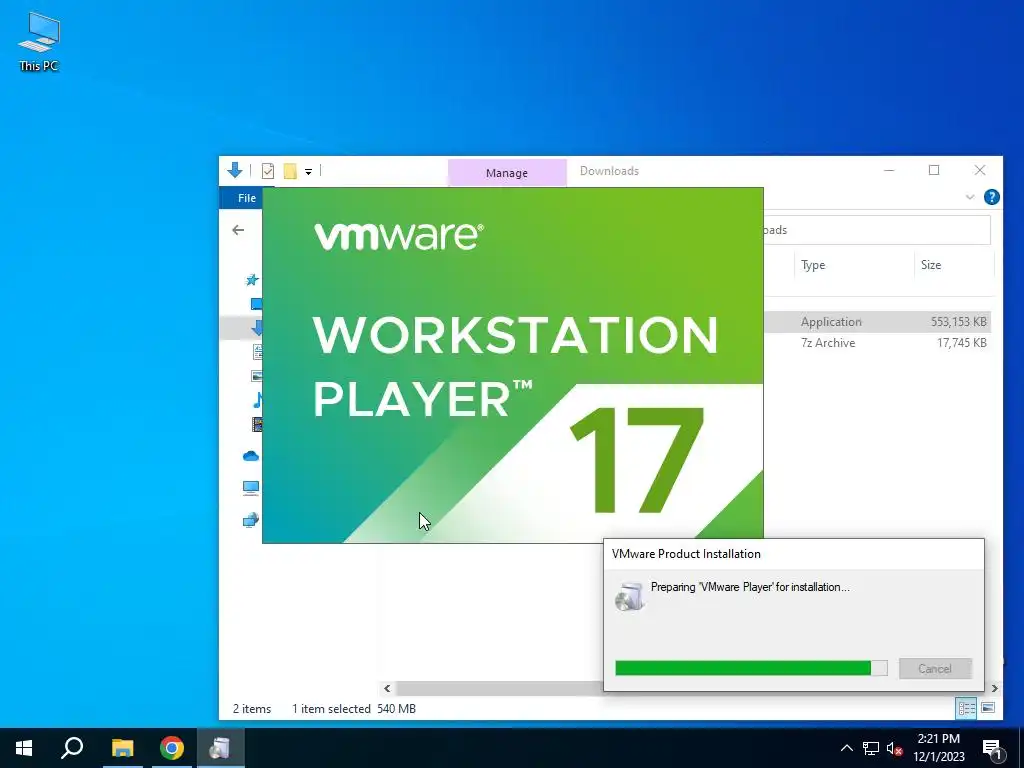
Task: Open the Windows Start menu
Action: 24,748
